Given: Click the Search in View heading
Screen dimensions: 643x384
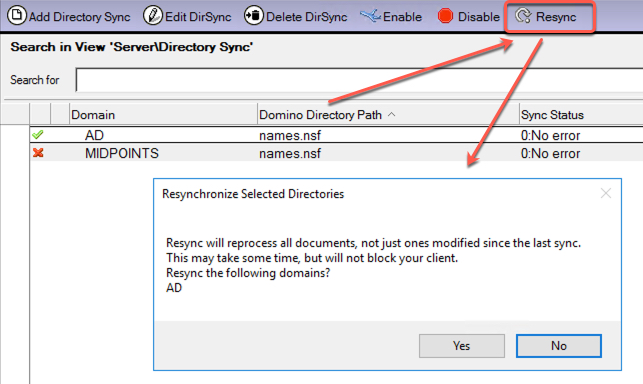Looking at the screenshot, I should 132,47.
